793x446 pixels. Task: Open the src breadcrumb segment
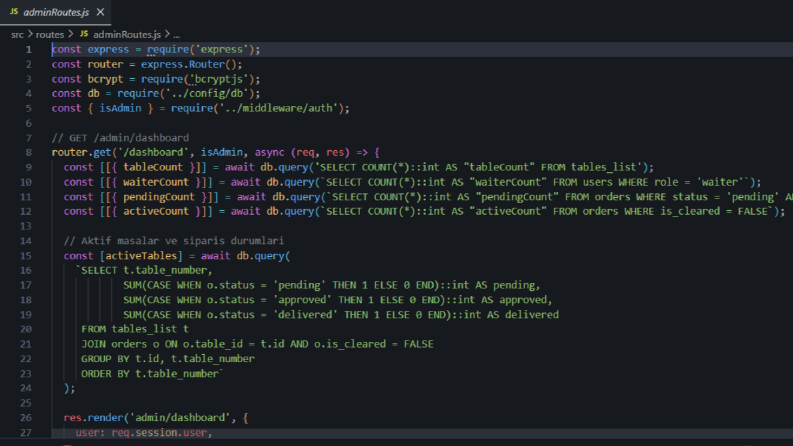(x=17, y=34)
